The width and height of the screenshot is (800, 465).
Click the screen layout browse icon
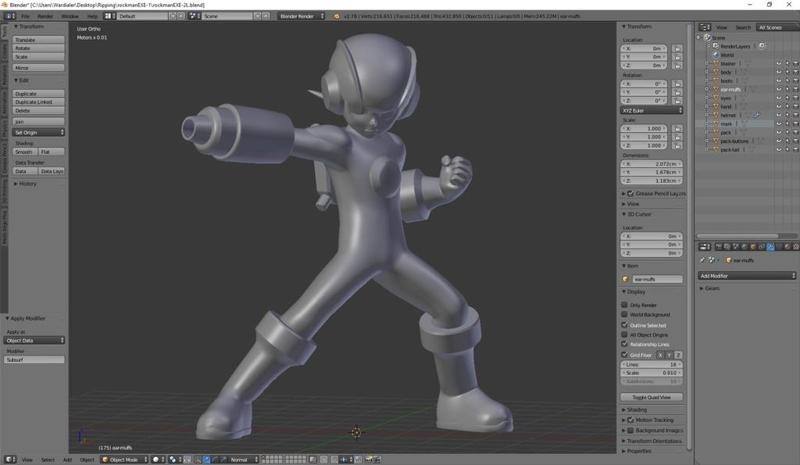109,16
